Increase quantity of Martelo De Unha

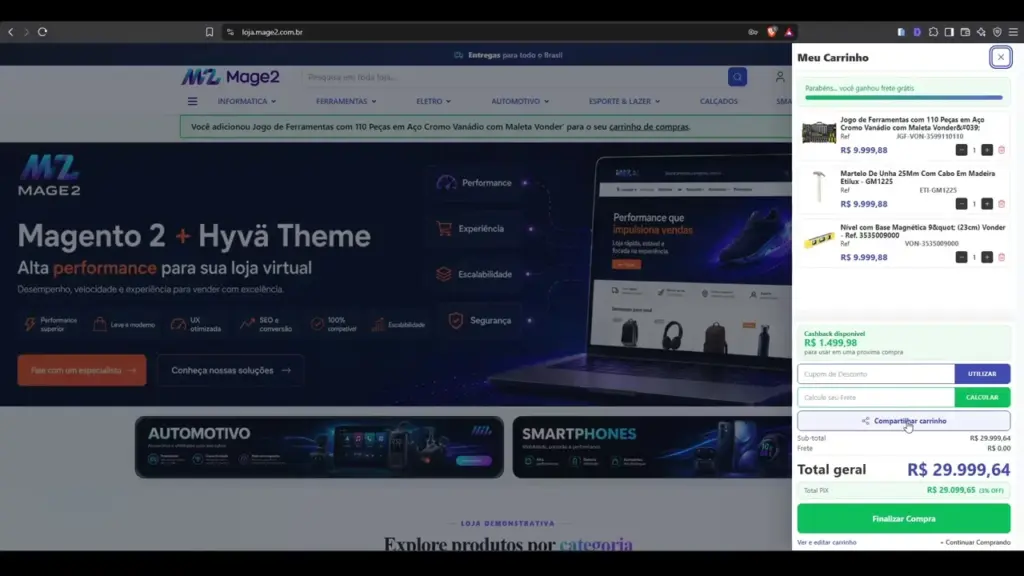pos(987,204)
